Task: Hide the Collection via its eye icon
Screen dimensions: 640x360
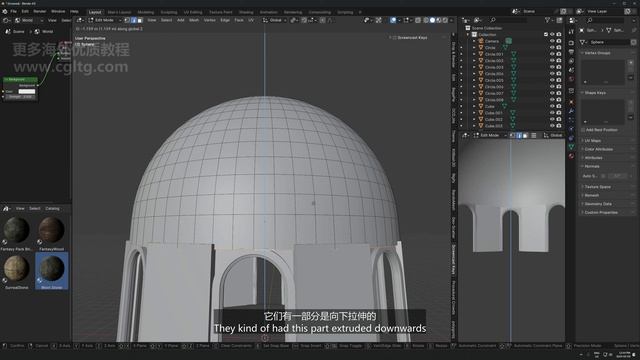Action: coord(552,34)
